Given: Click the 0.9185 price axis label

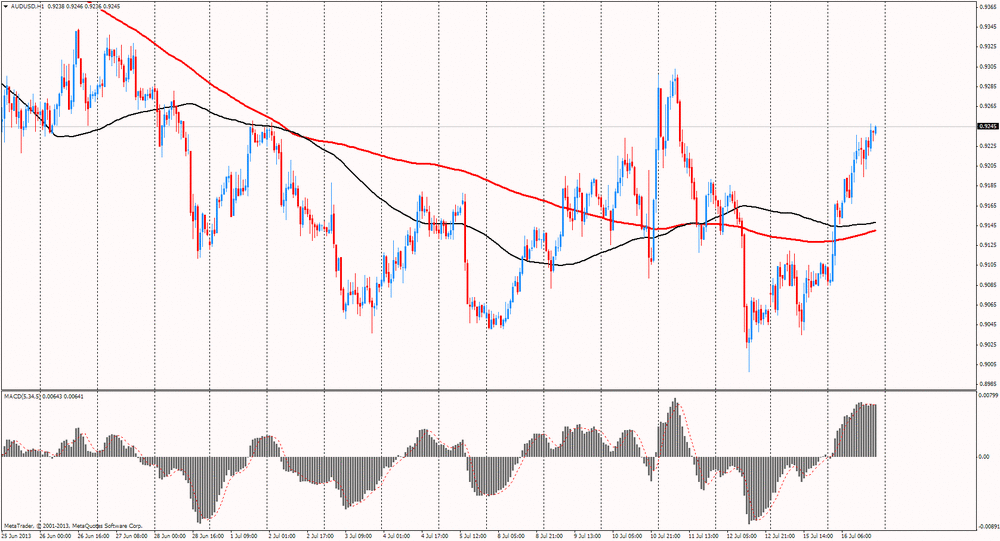Looking at the screenshot, I should 987,186.
